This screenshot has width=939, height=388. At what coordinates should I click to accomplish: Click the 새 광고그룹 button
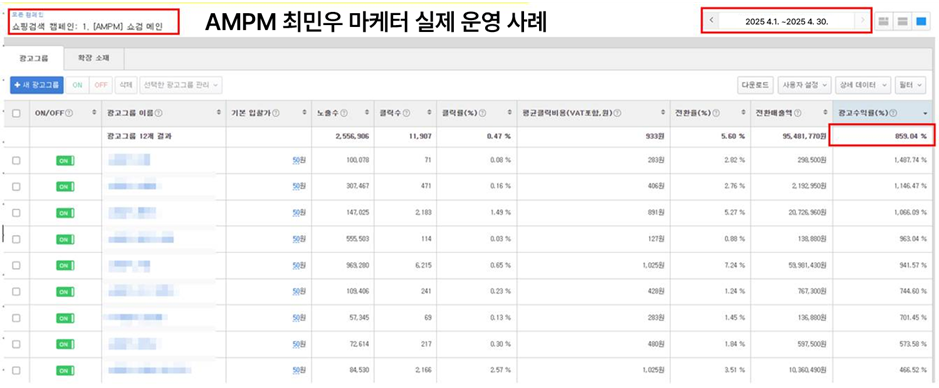[36, 85]
